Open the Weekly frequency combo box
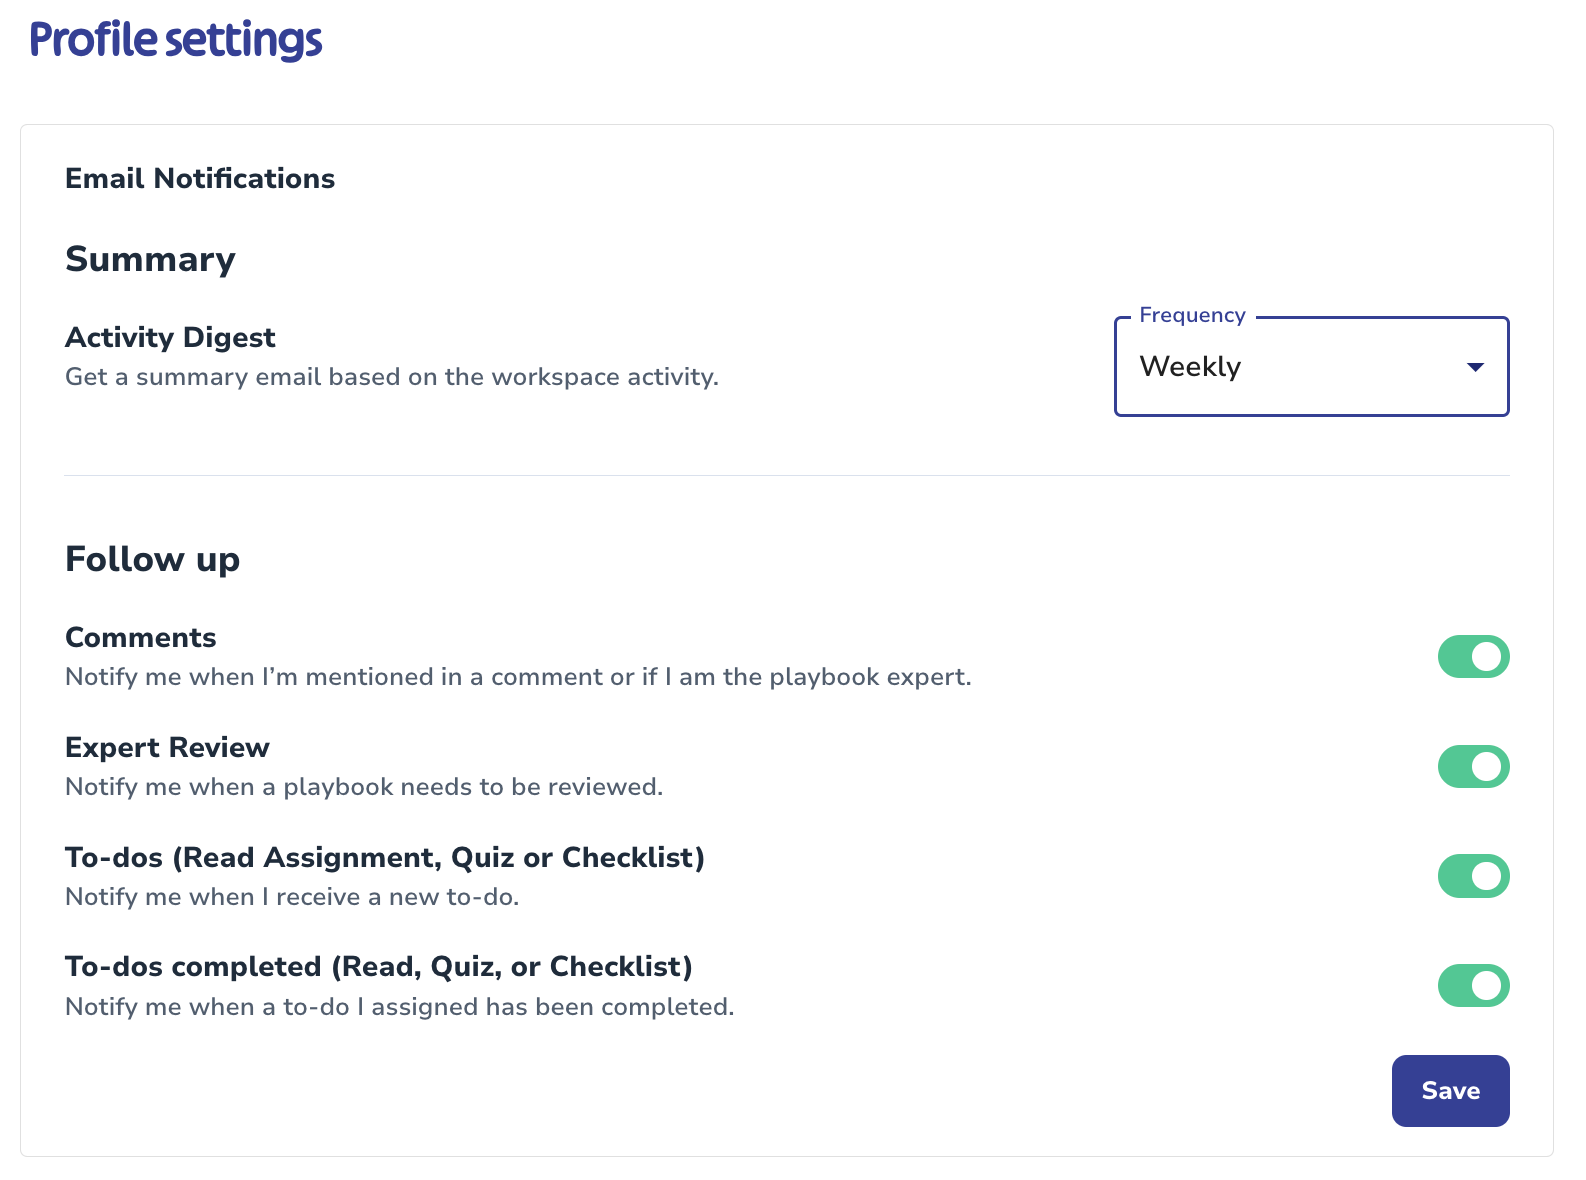 [x=1311, y=367]
